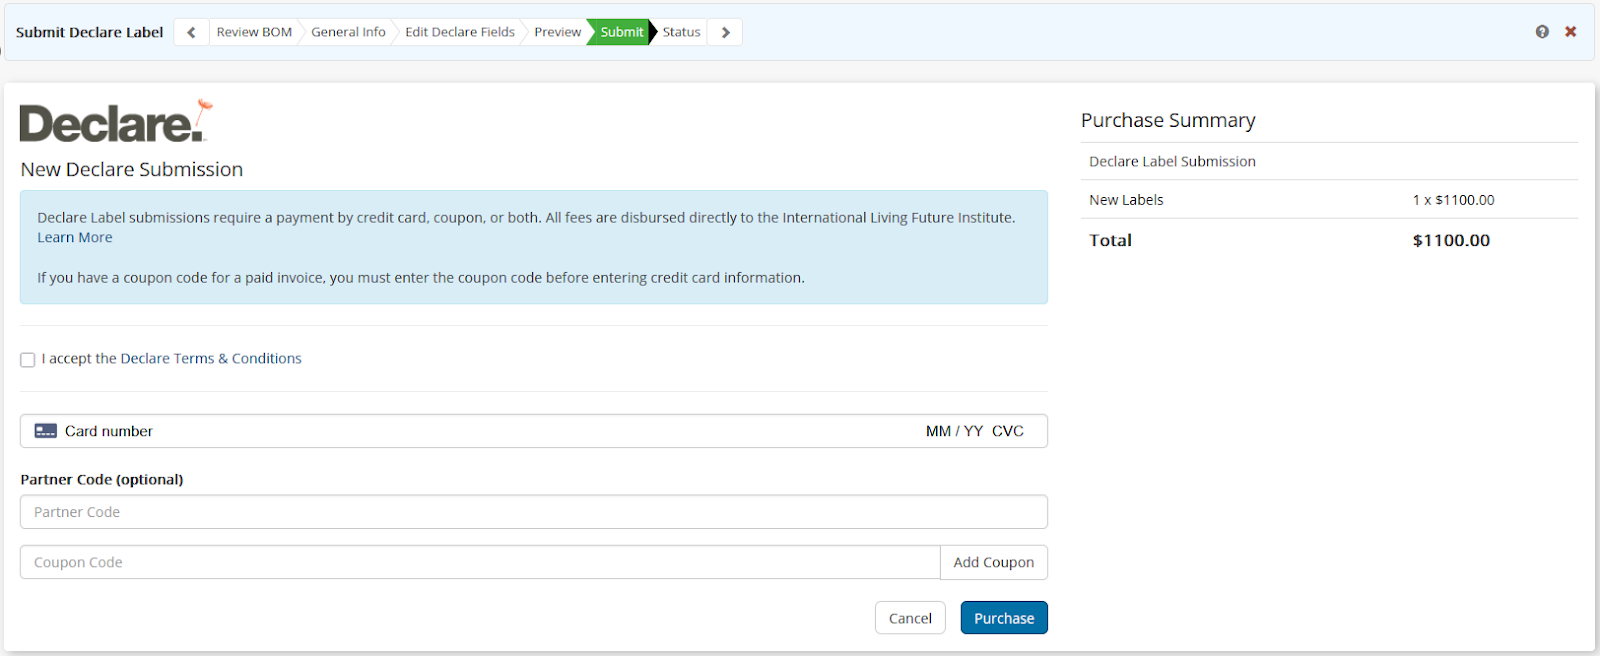Click the Total label
Image resolution: width=1600 pixels, height=656 pixels.
point(1110,240)
